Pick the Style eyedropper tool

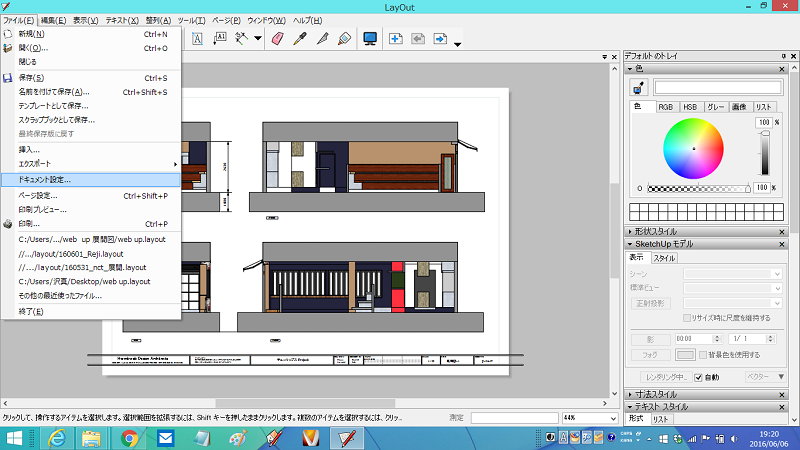pyautogui.click(x=300, y=39)
